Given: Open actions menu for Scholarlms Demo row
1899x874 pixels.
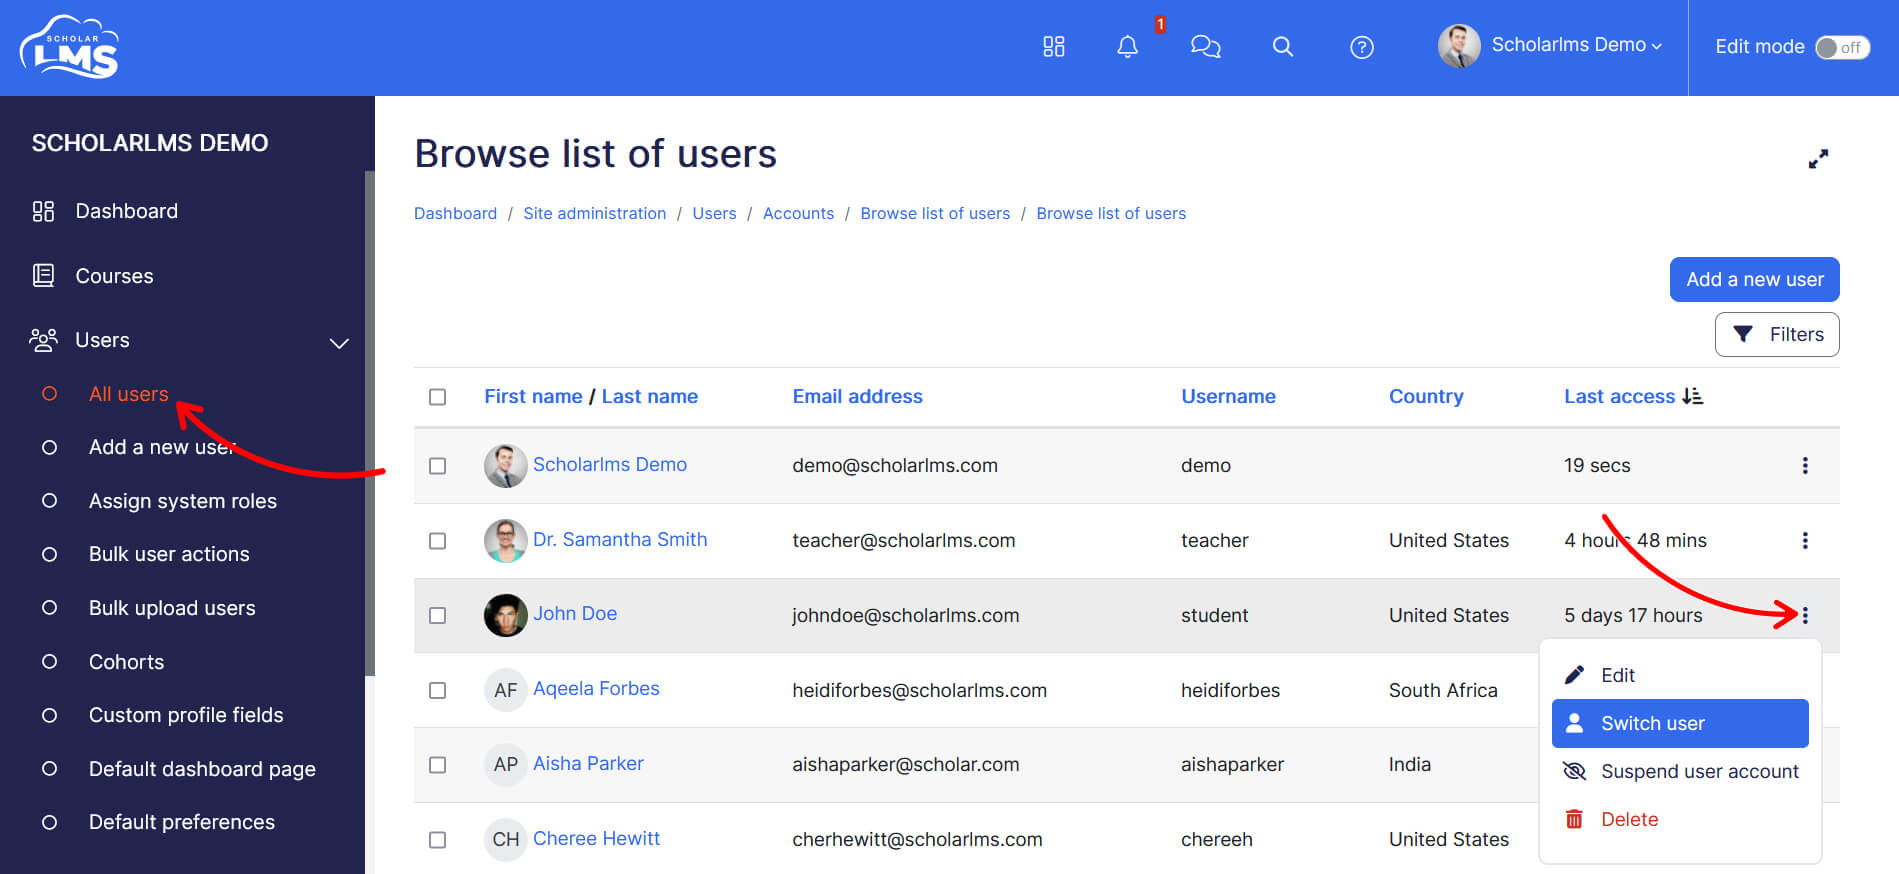Looking at the screenshot, I should coord(1805,465).
